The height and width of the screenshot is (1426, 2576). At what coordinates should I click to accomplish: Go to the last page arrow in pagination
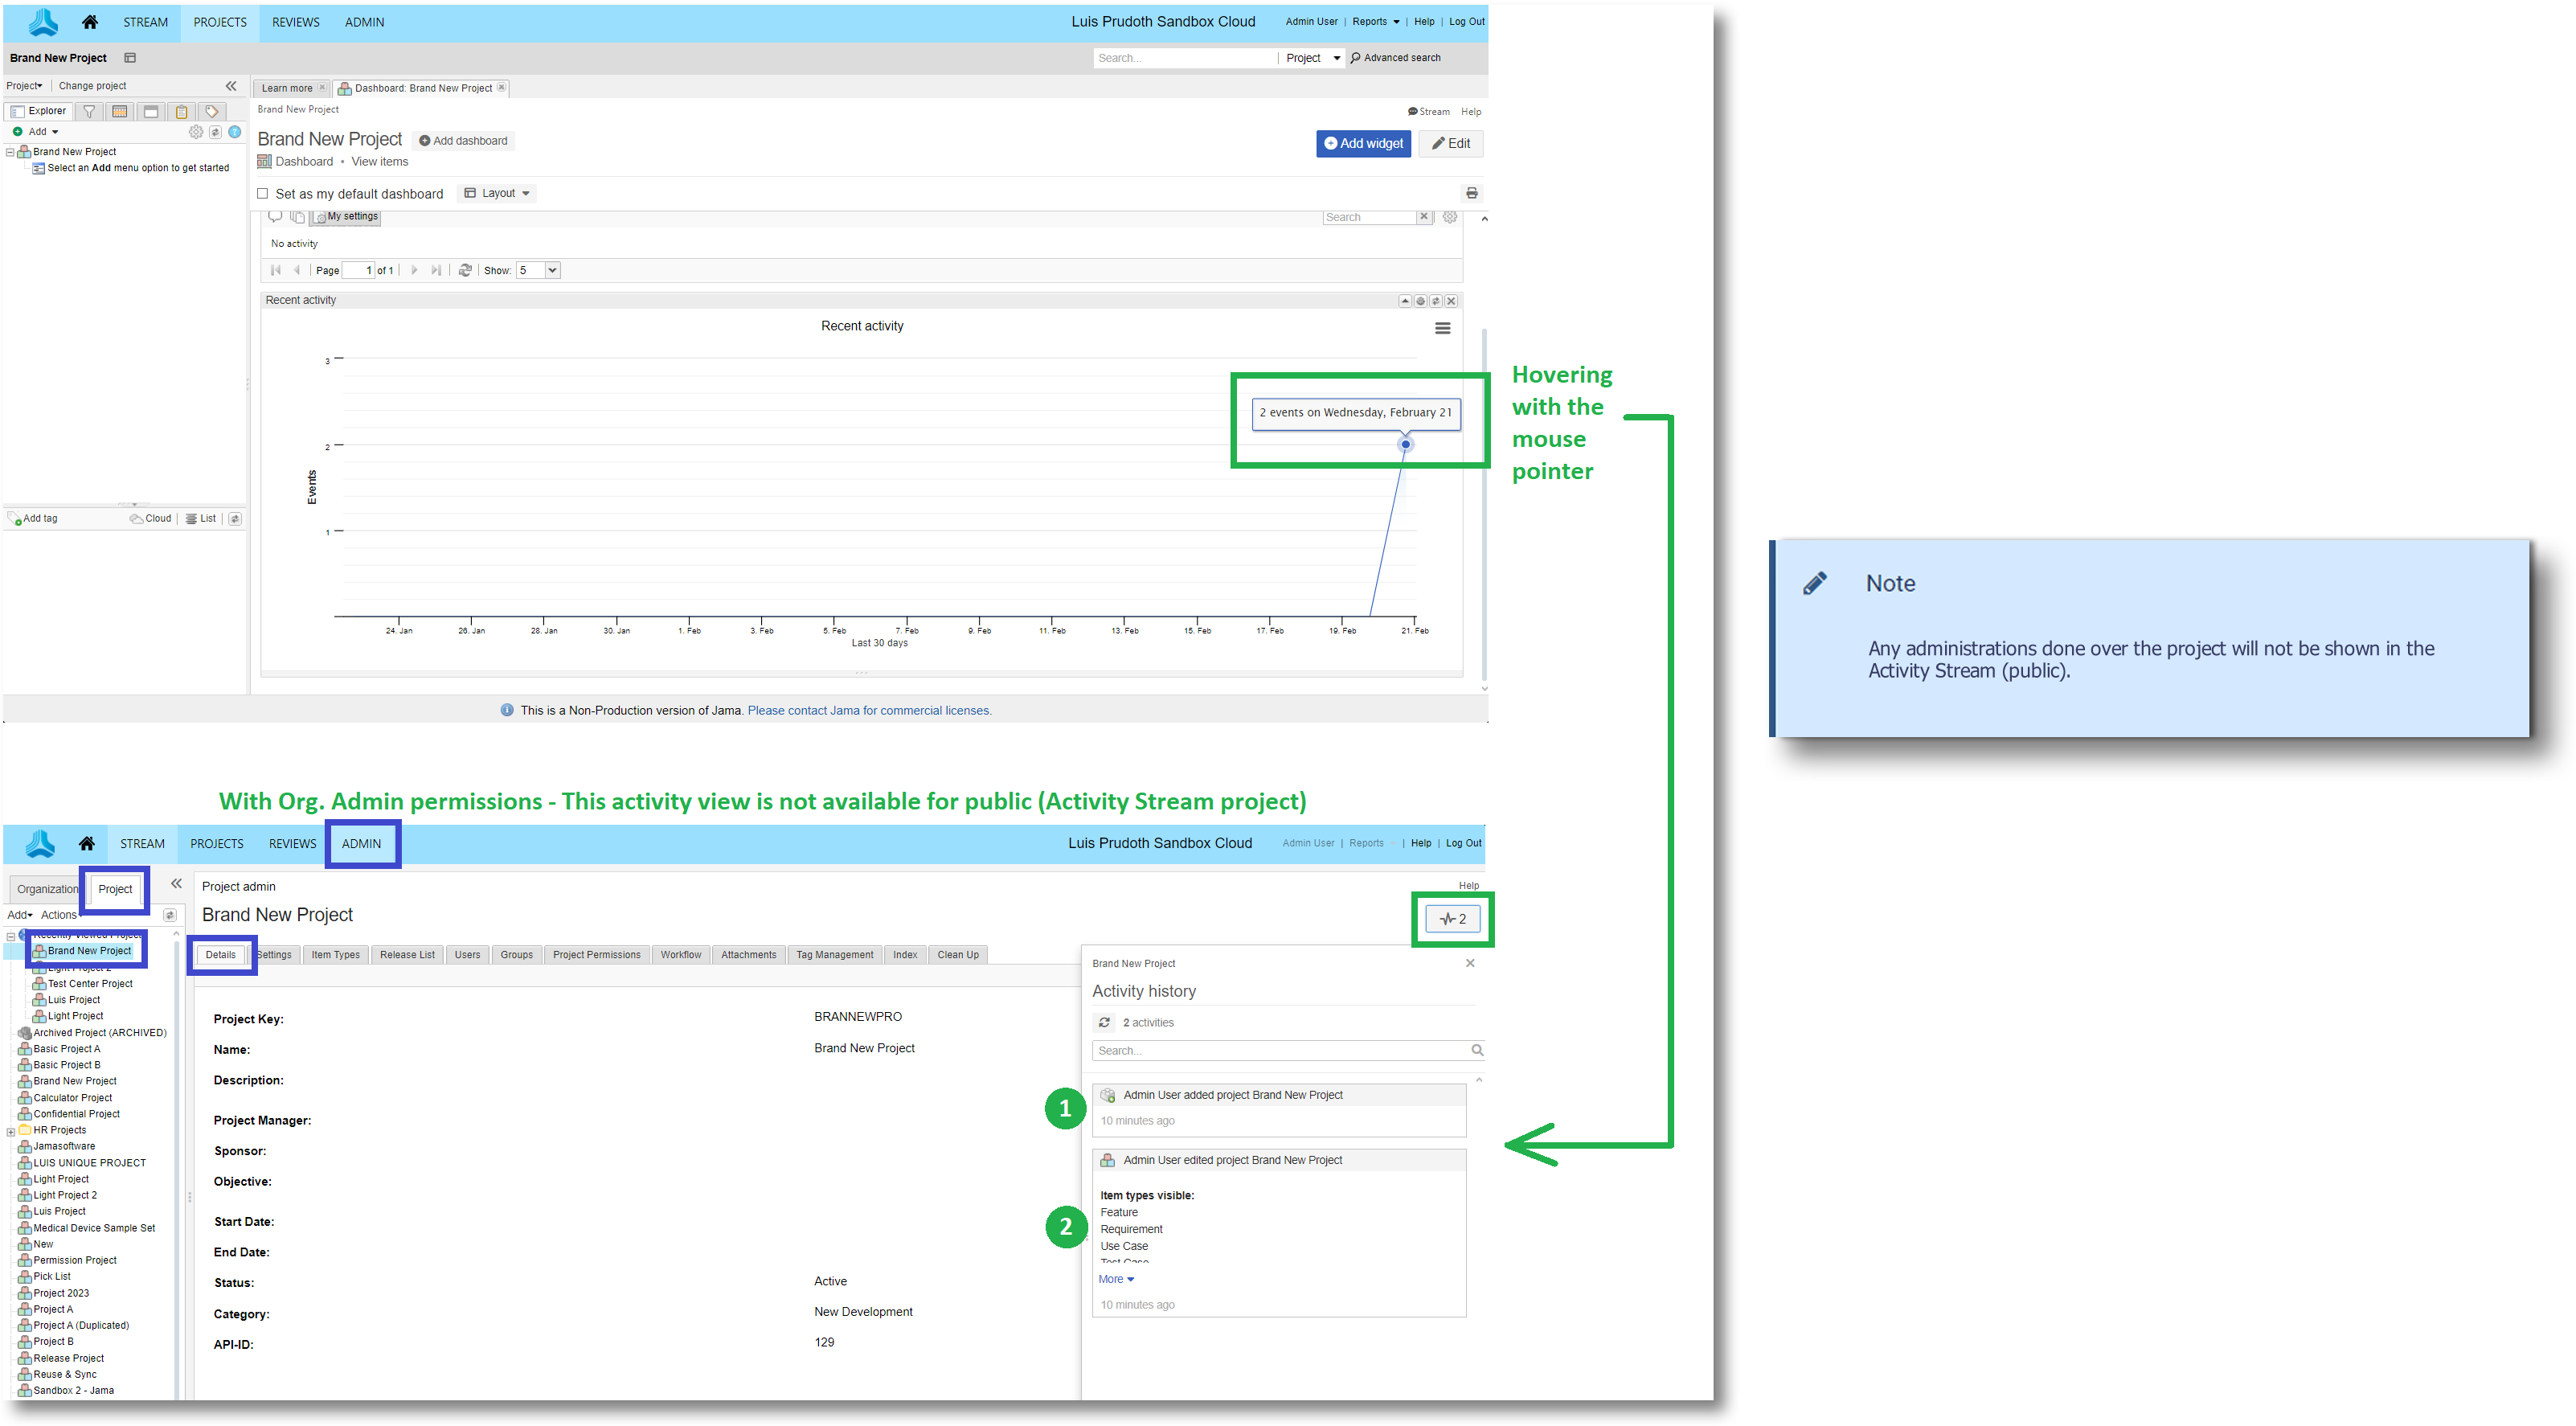436,270
